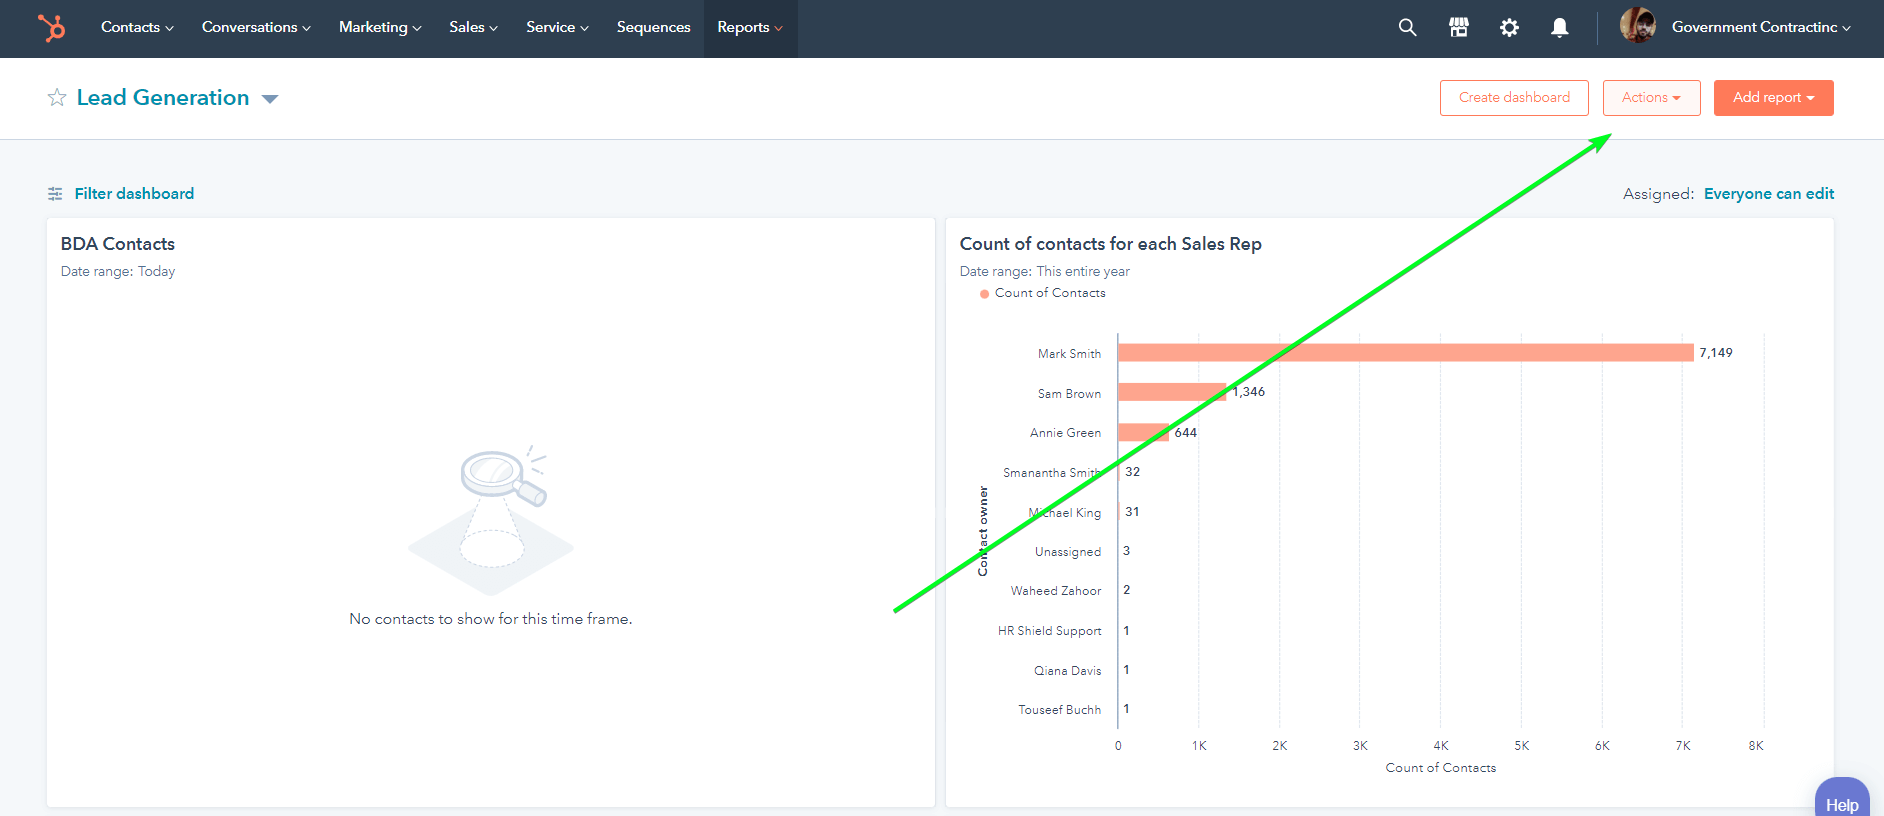Click the Create dashboard button

pos(1514,98)
